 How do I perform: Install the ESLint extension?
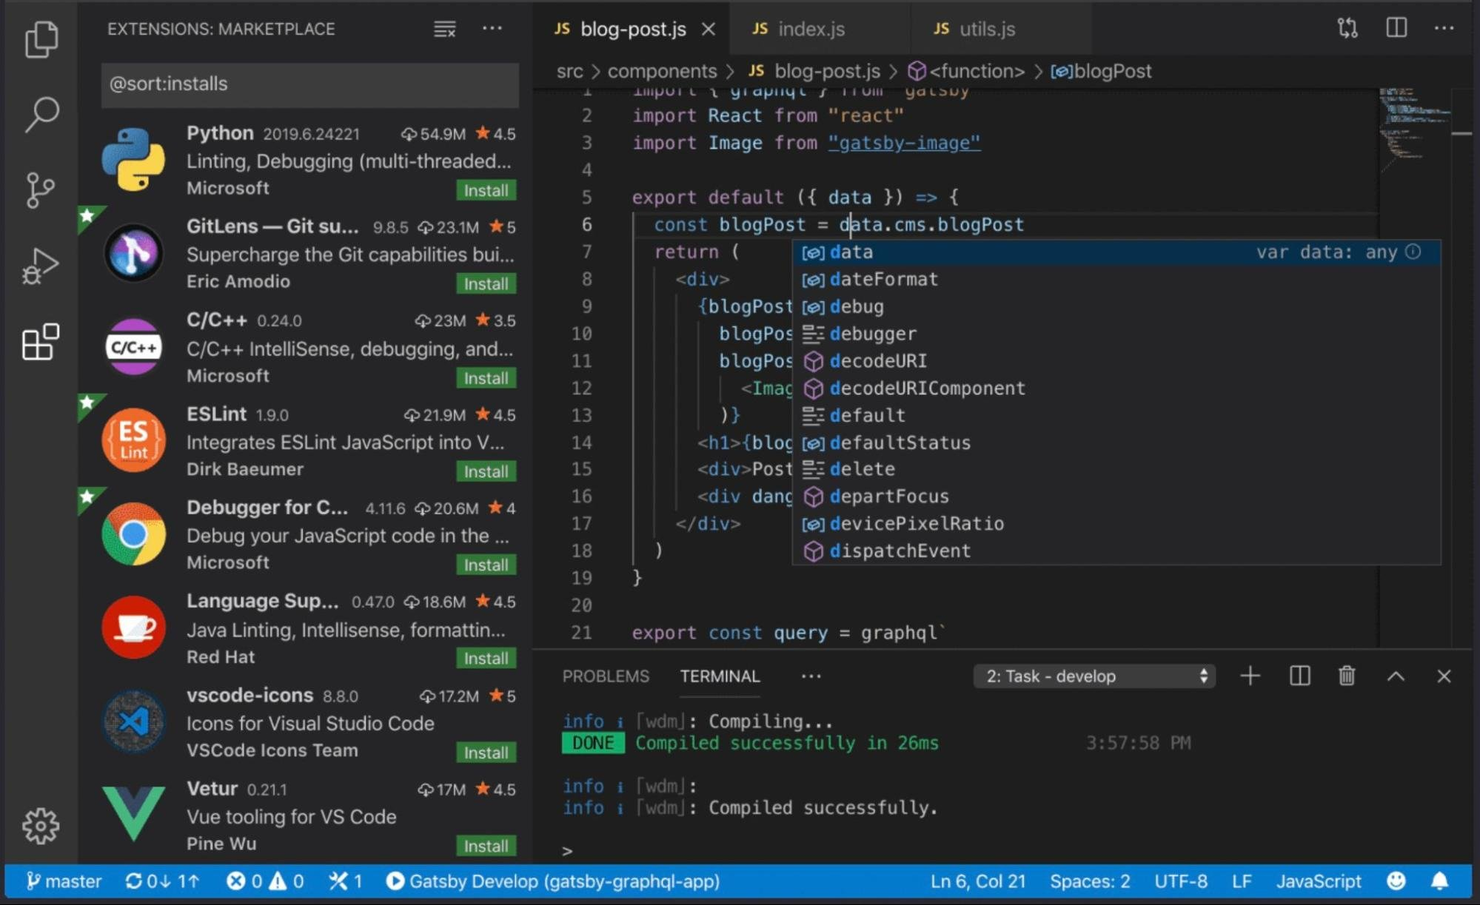(486, 471)
